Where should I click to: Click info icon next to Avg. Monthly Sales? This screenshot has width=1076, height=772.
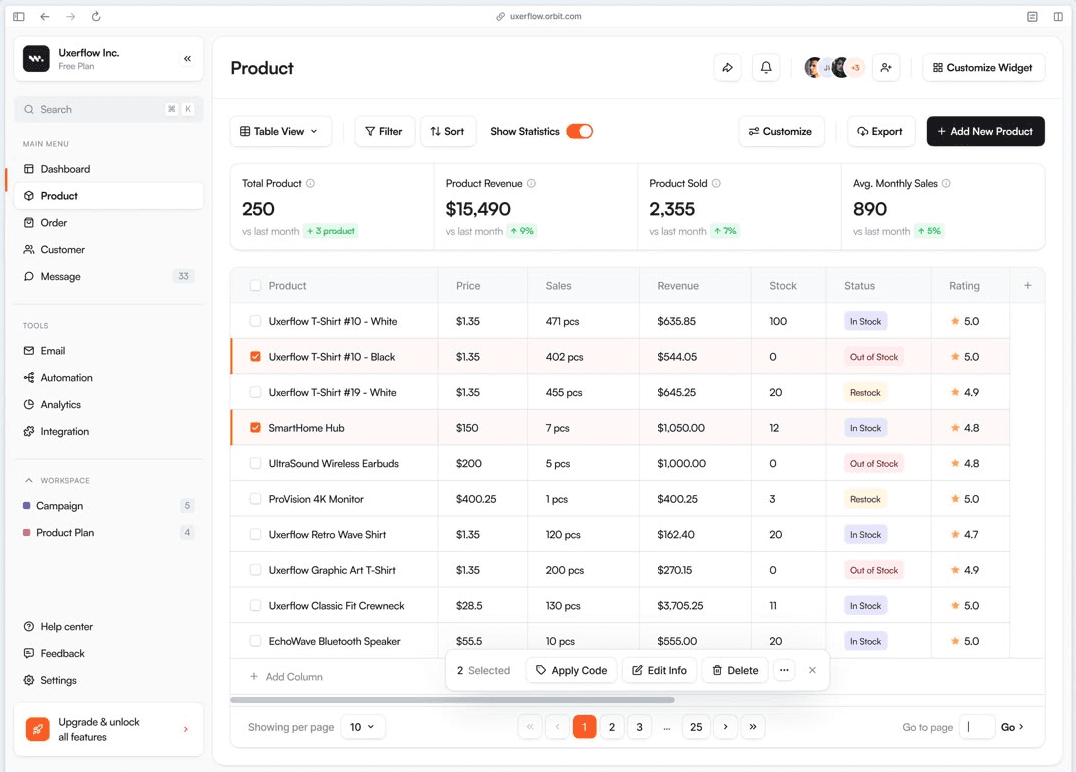[x=946, y=183]
